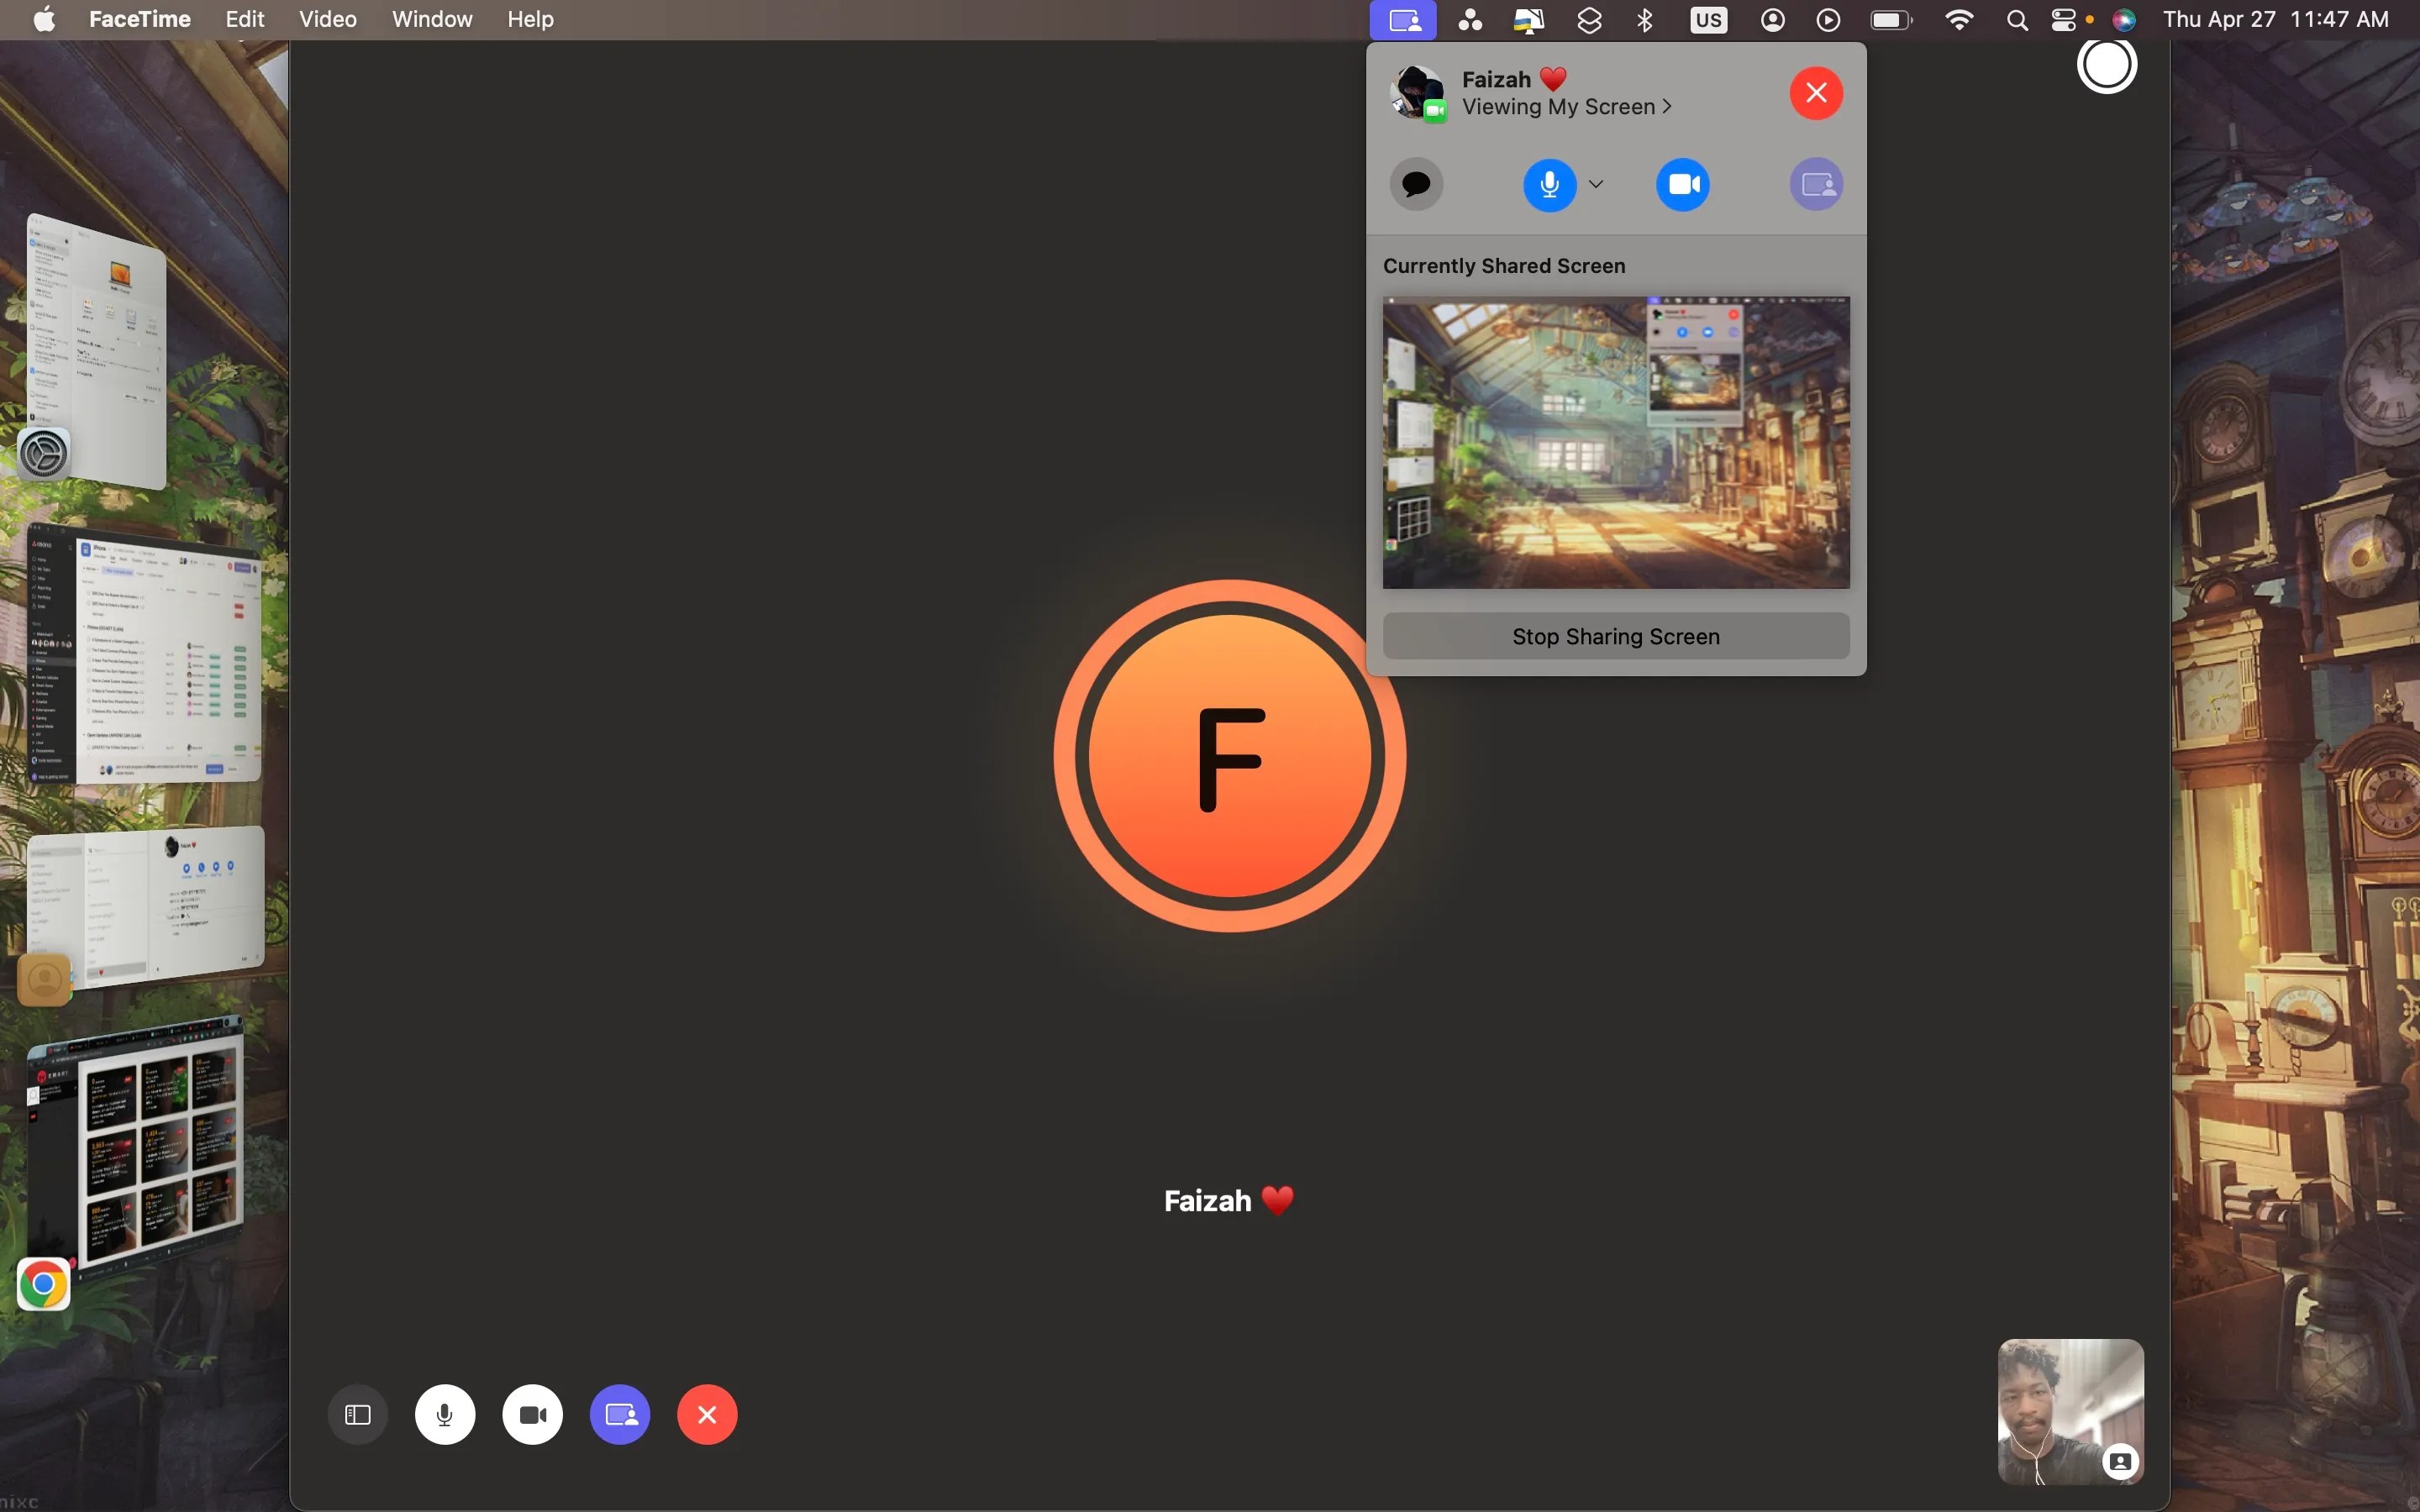Open Control Center from the menu bar

pyautogui.click(x=2065, y=19)
